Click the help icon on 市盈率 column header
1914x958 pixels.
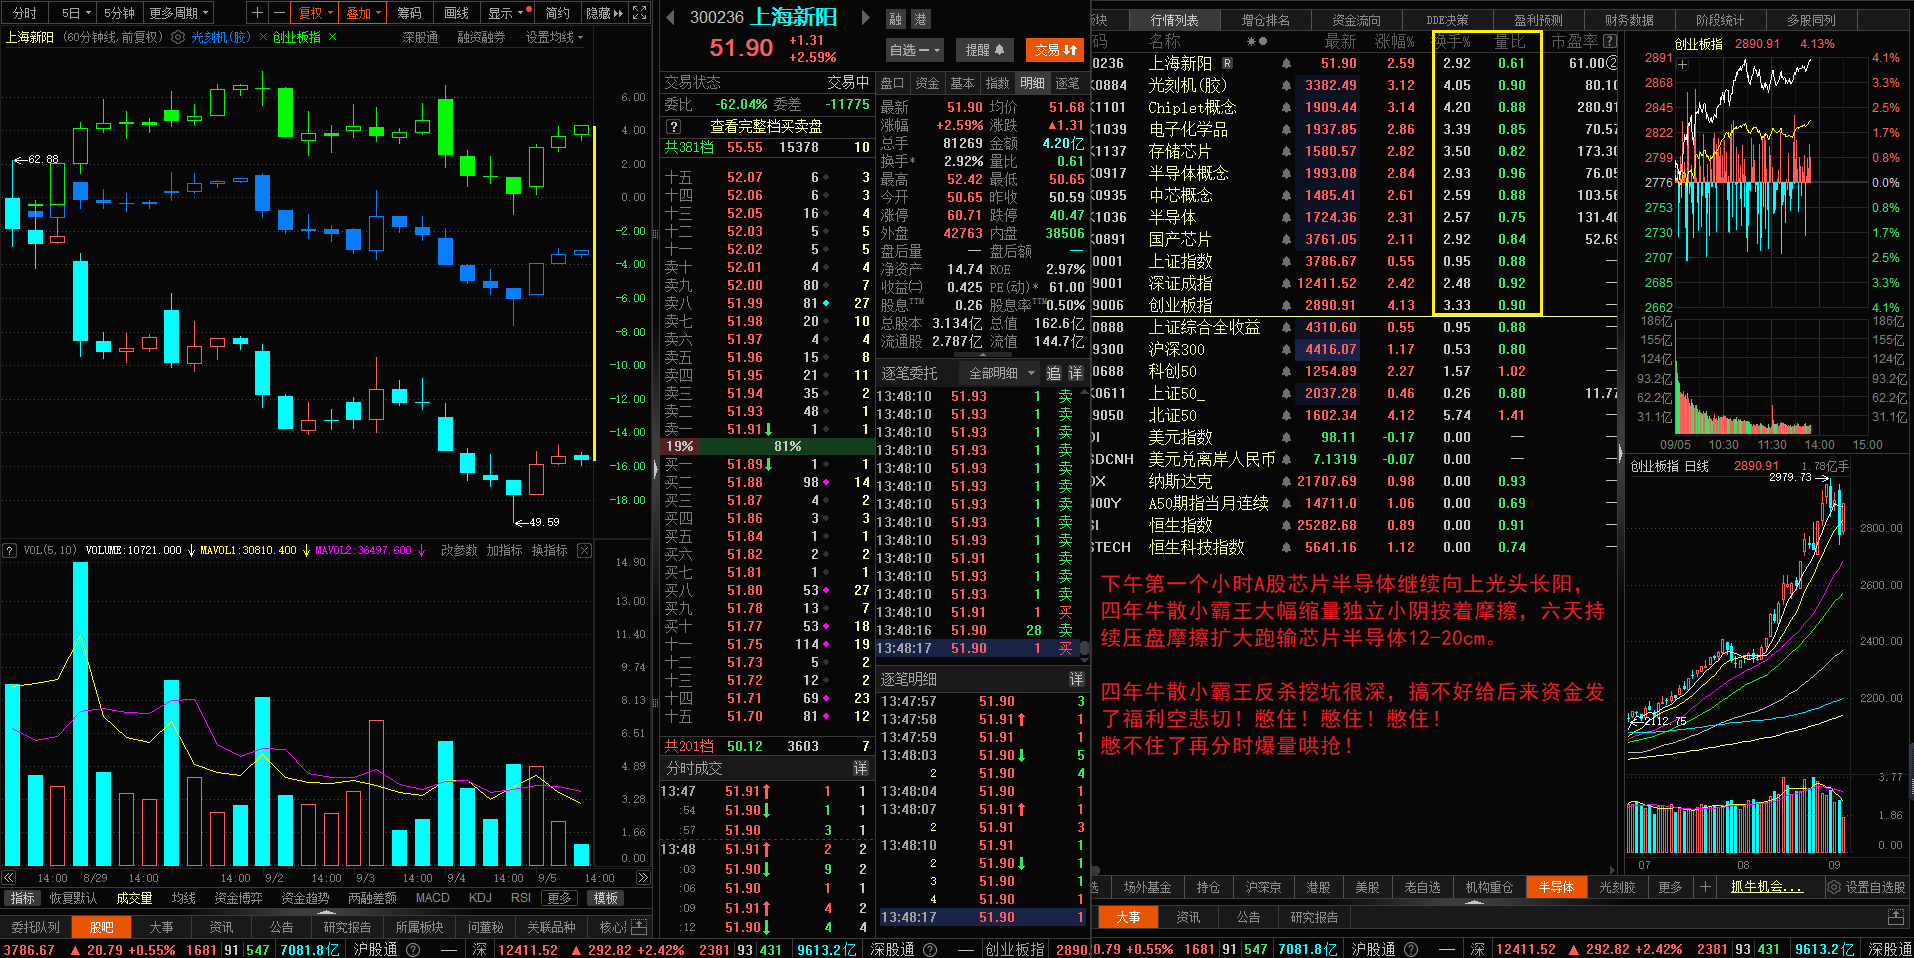[1609, 41]
